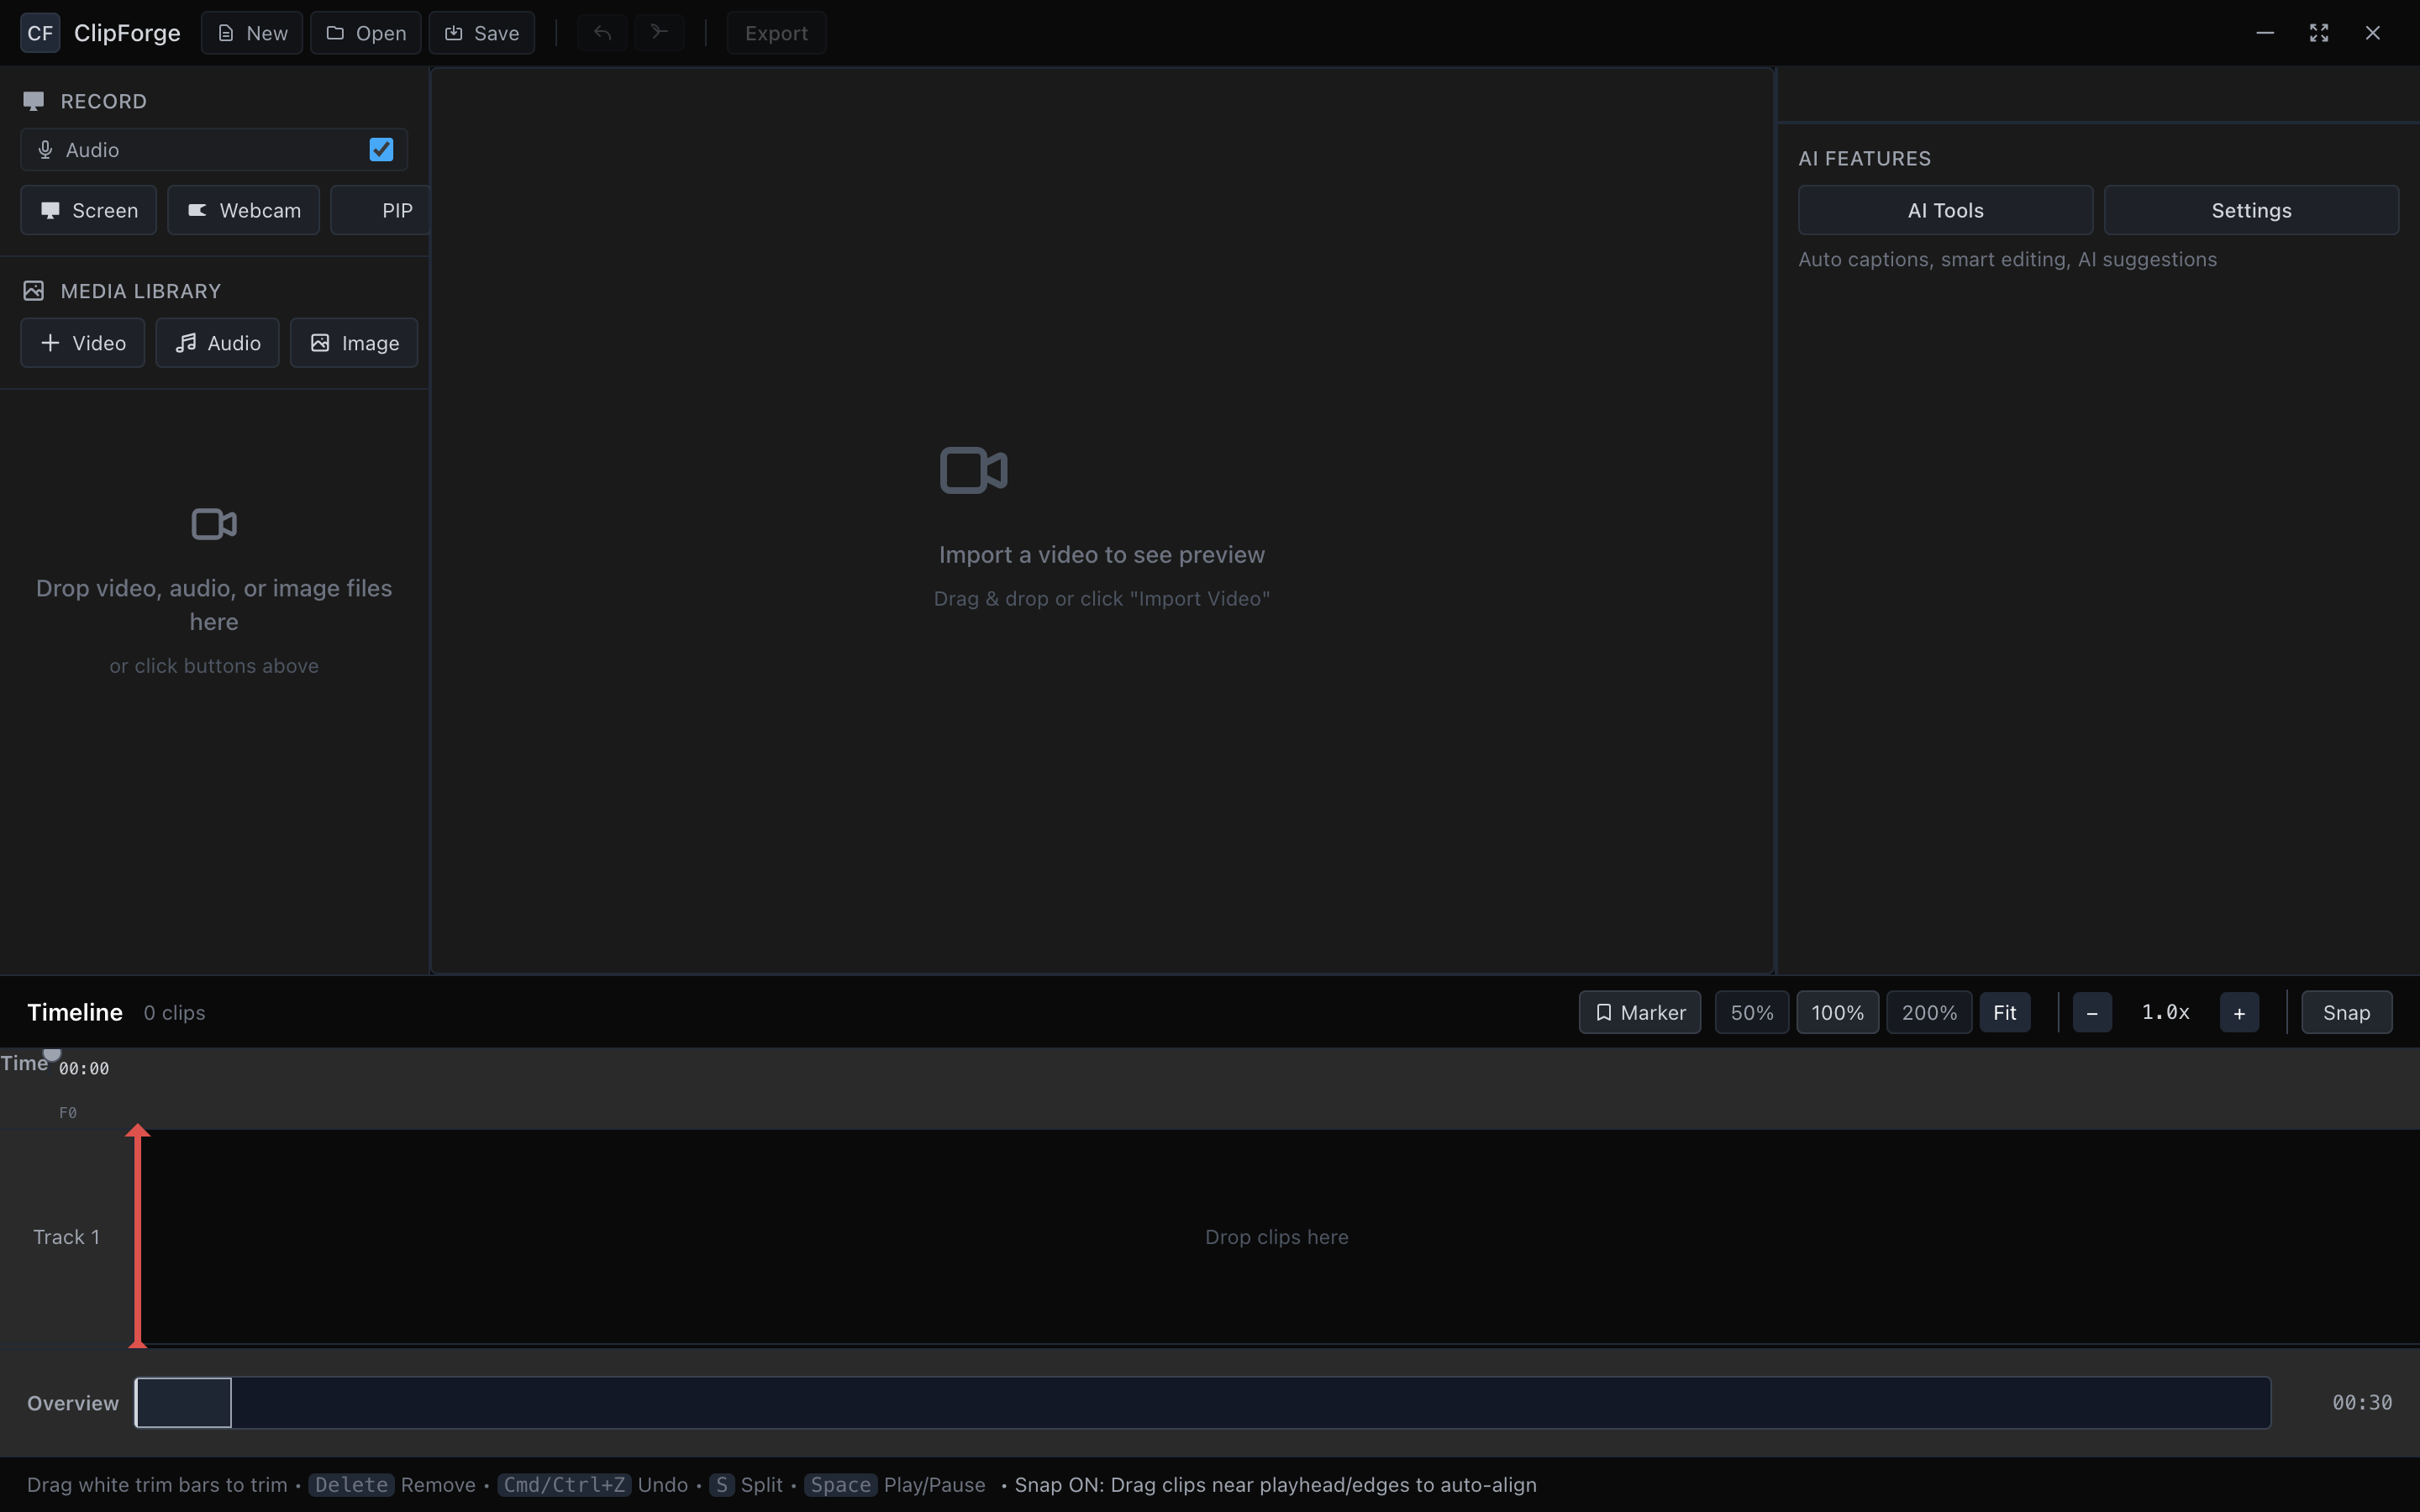Click the 00:00 time ruler label

pyautogui.click(x=84, y=1068)
